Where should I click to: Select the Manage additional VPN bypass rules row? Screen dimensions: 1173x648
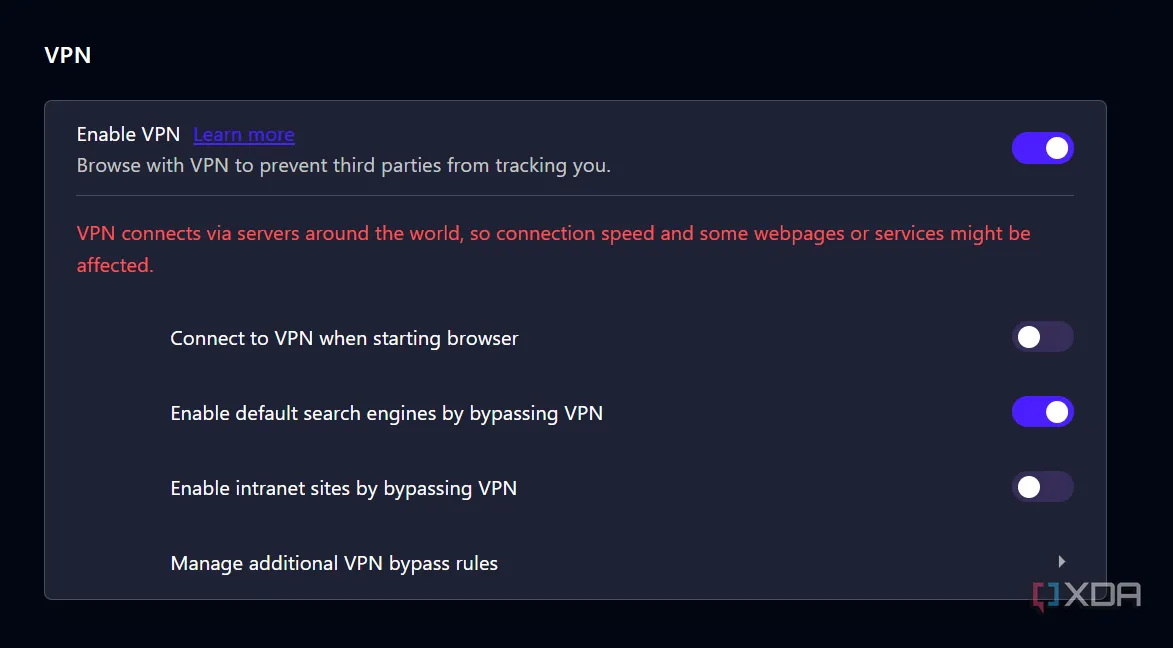[334, 562]
